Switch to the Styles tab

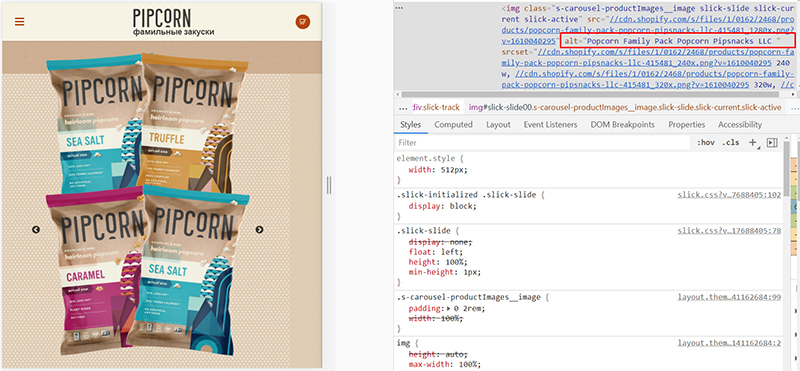click(x=410, y=125)
